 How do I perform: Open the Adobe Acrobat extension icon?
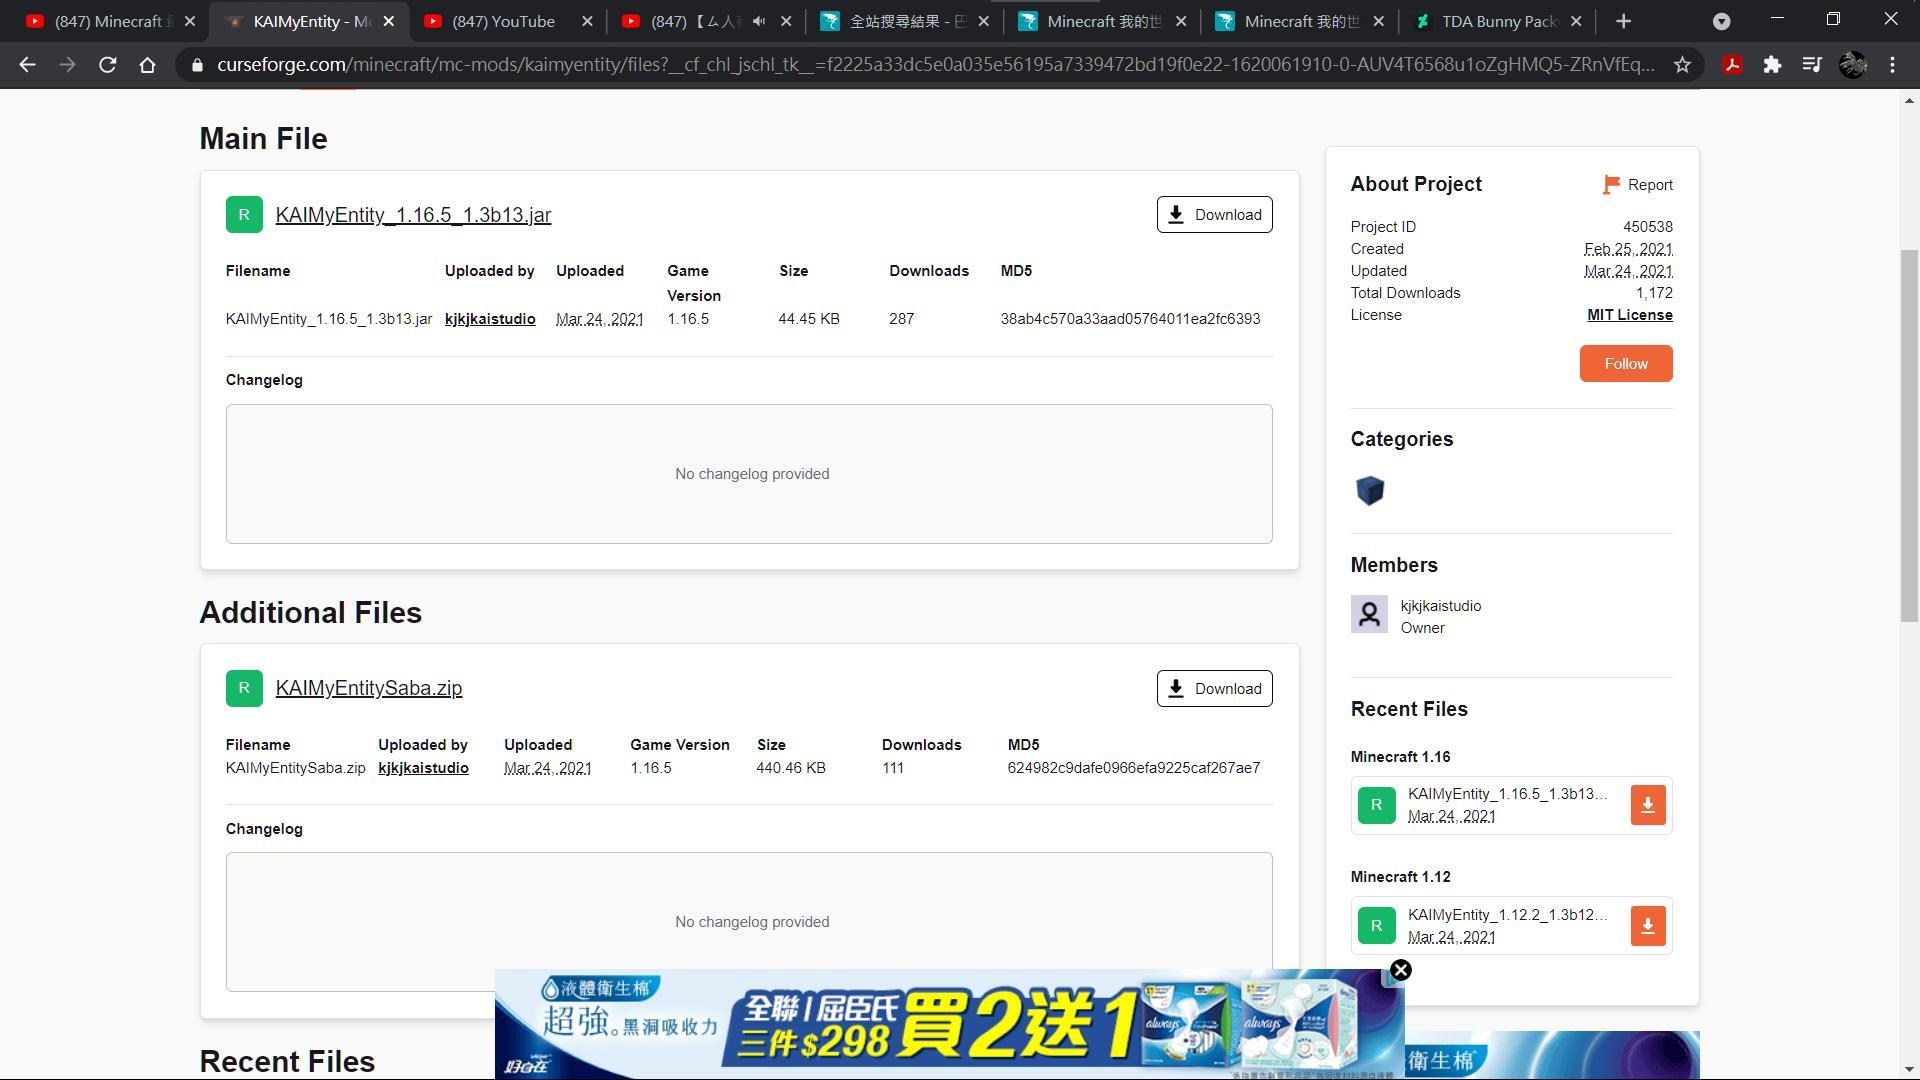click(1732, 65)
